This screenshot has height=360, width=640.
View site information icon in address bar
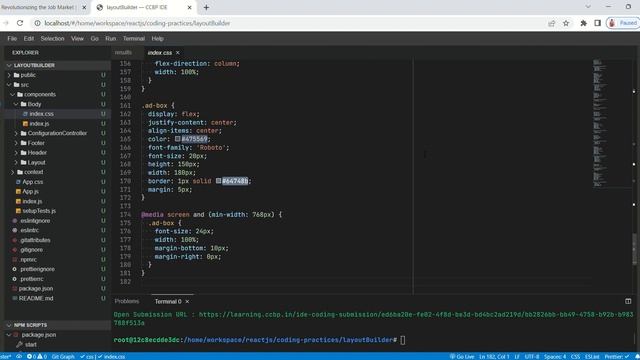point(37,23)
